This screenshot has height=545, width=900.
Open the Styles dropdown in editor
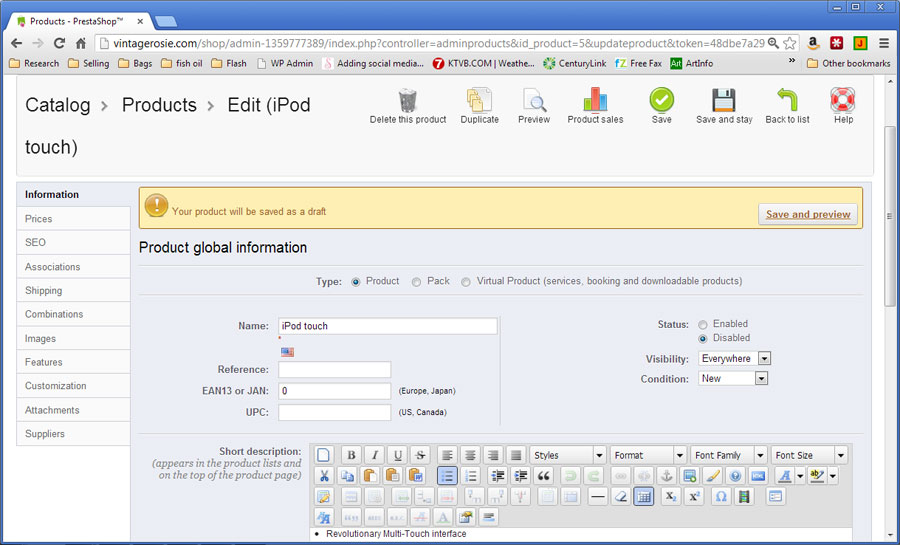568,455
